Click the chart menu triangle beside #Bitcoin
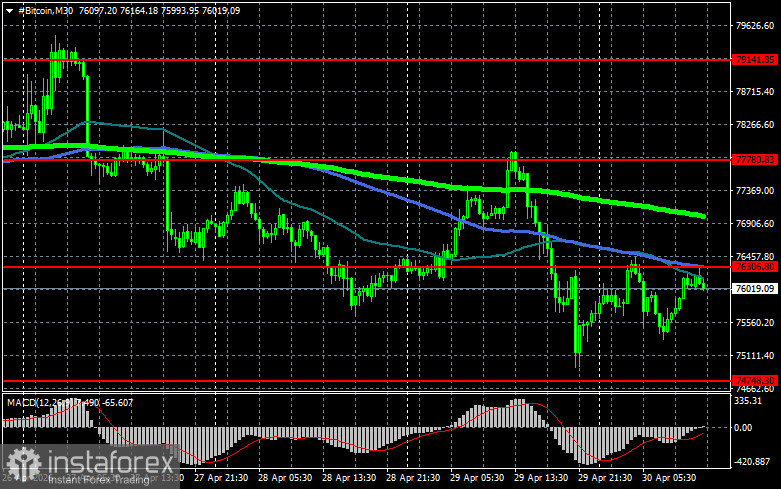This screenshot has width=781, height=489. point(9,10)
